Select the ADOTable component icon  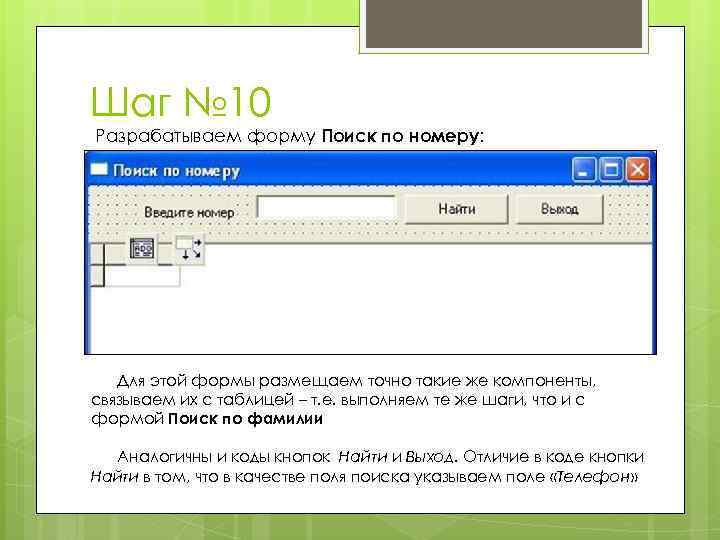142,249
